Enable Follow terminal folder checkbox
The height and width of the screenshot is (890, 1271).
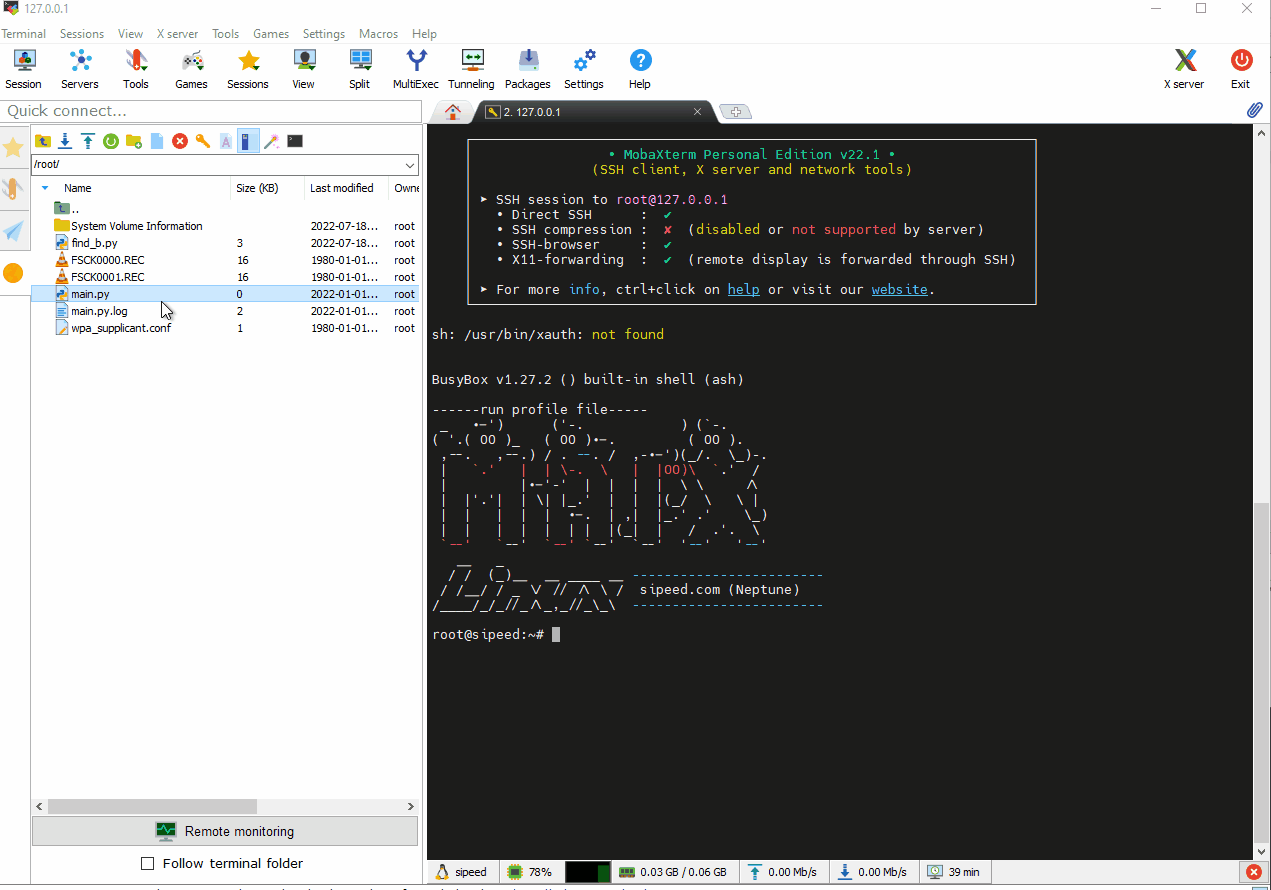[x=148, y=863]
